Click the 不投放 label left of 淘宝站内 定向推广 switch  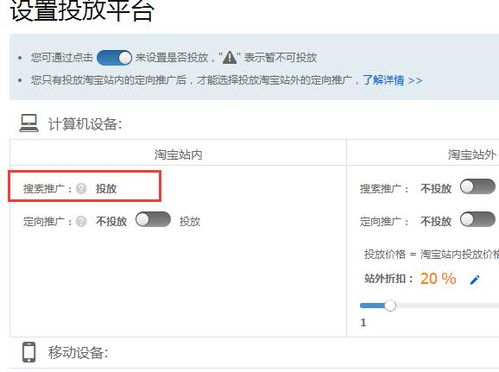tap(111, 221)
